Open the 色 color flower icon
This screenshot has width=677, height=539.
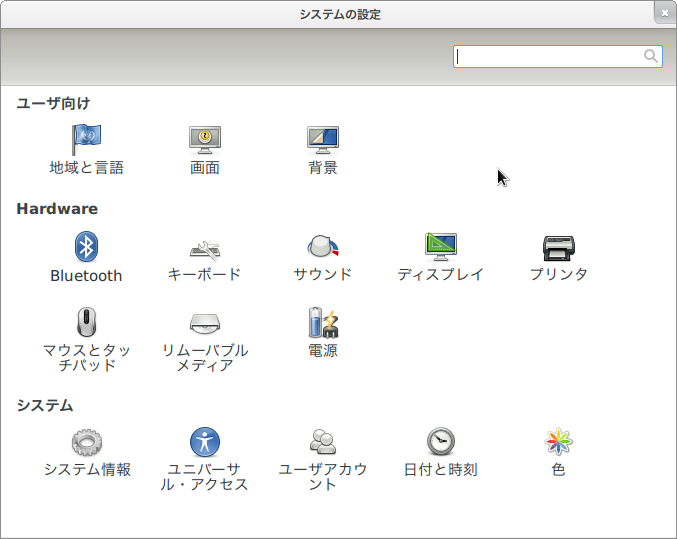(x=559, y=441)
